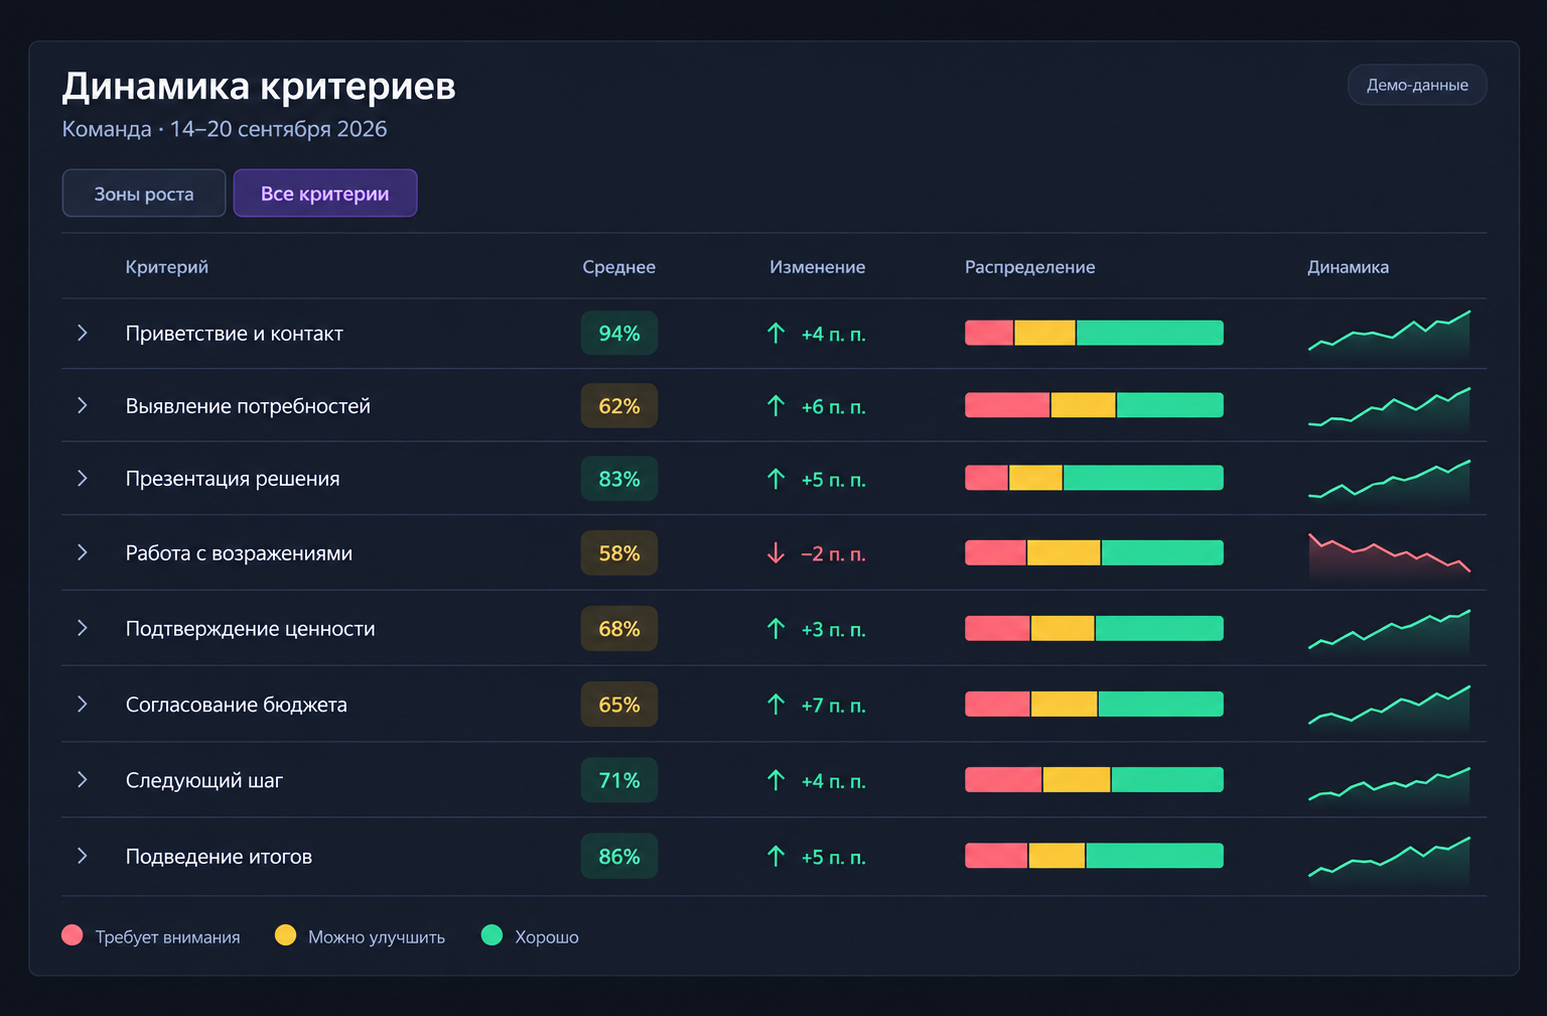1547x1016 pixels.
Task: Expand the Выявление потребностей row chevron
Action: pyautogui.click(x=82, y=405)
